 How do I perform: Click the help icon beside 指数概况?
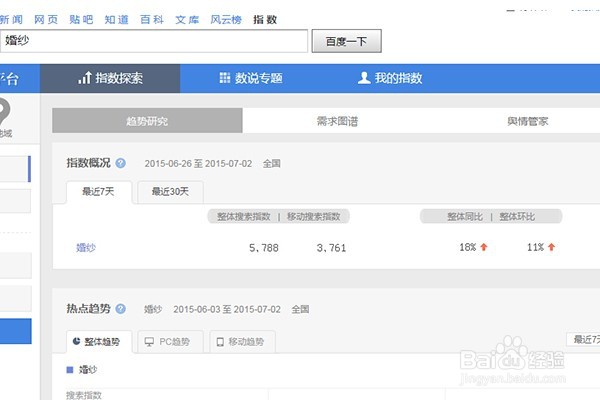pos(121,163)
